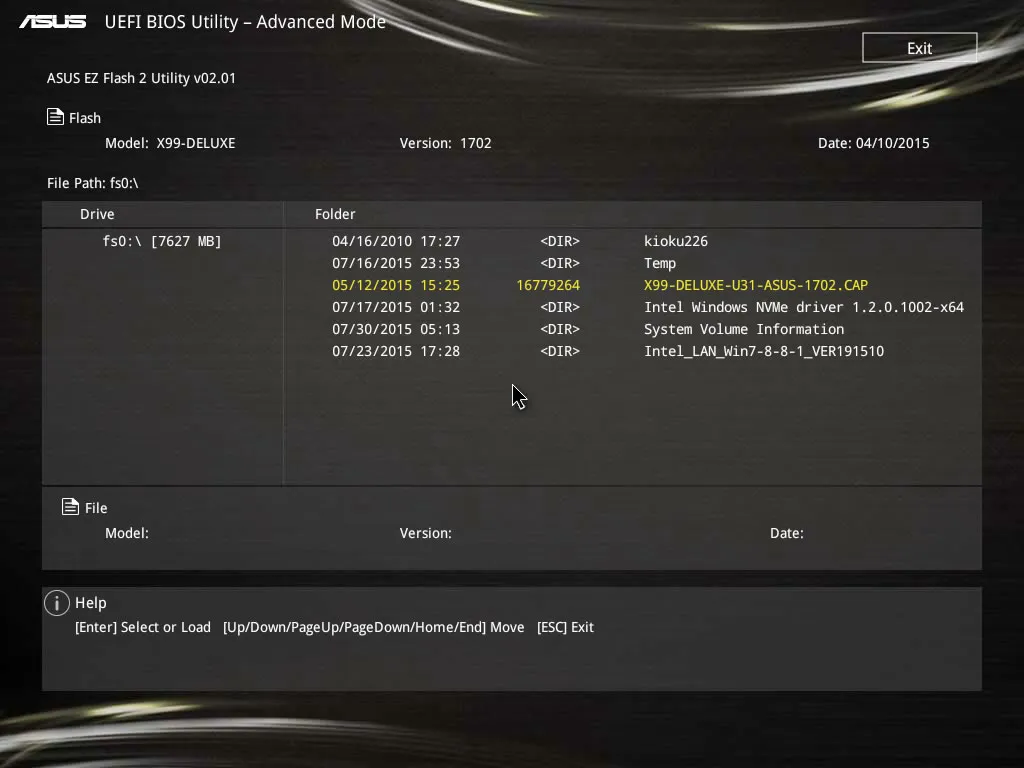Click the UEFI BIOS Utility title
The width and height of the screenshot is (1024, 768).
pyautogui.click(x=245, y=22)
